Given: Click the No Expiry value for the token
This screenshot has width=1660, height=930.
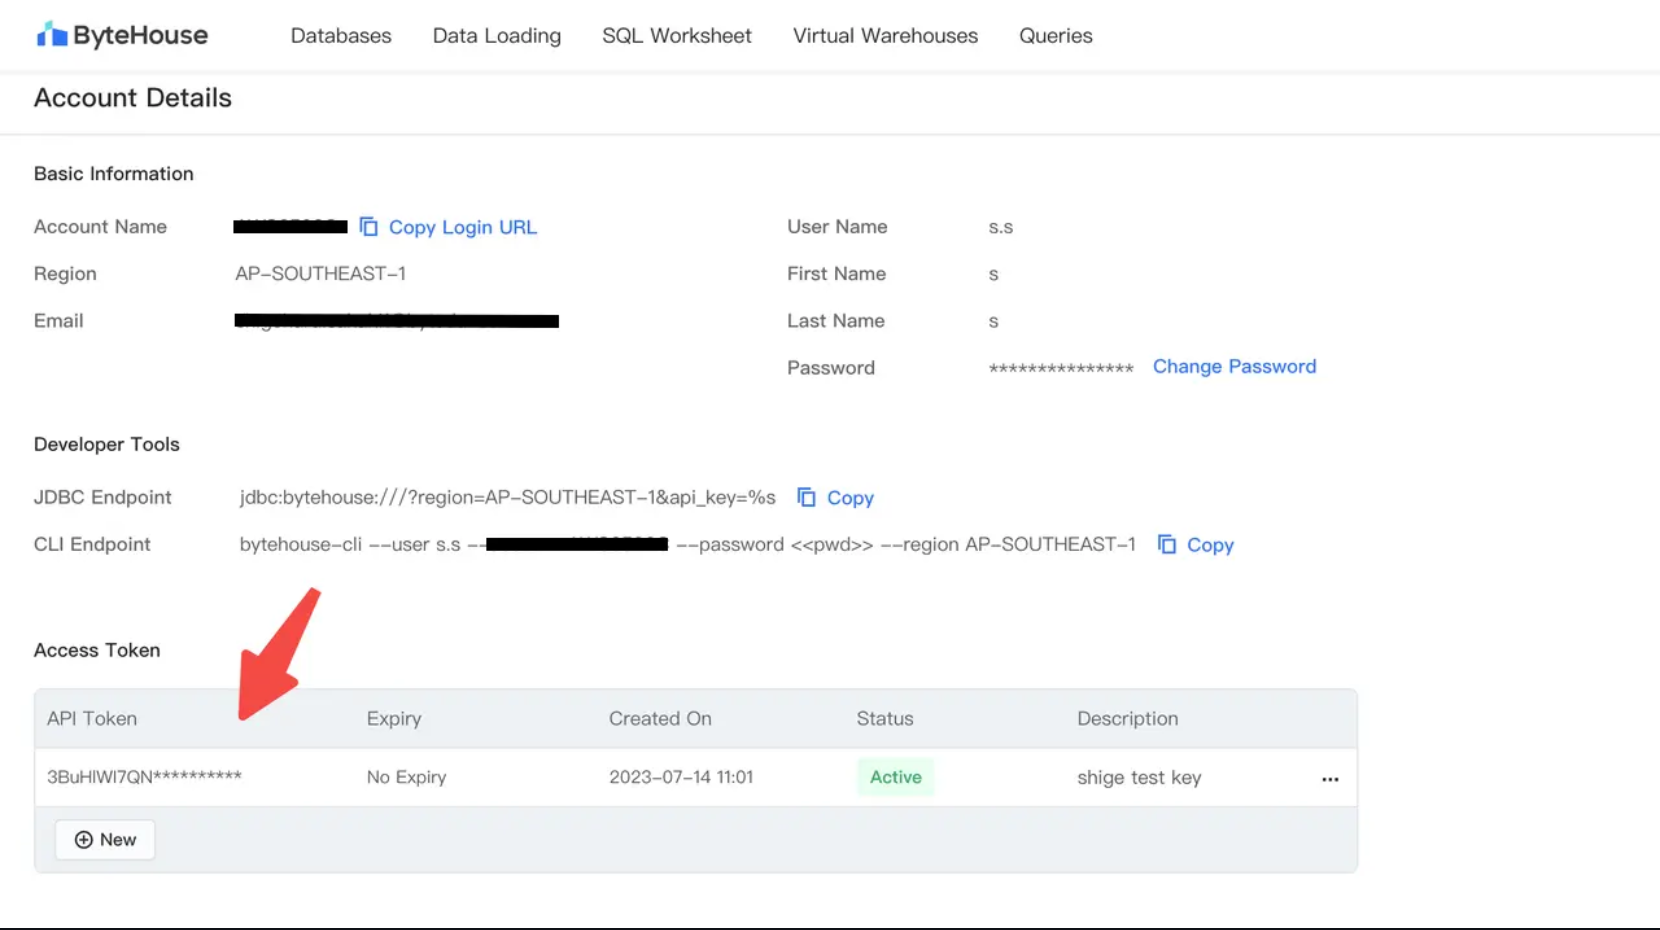Looking at the screenshot, I should [406, 777].
